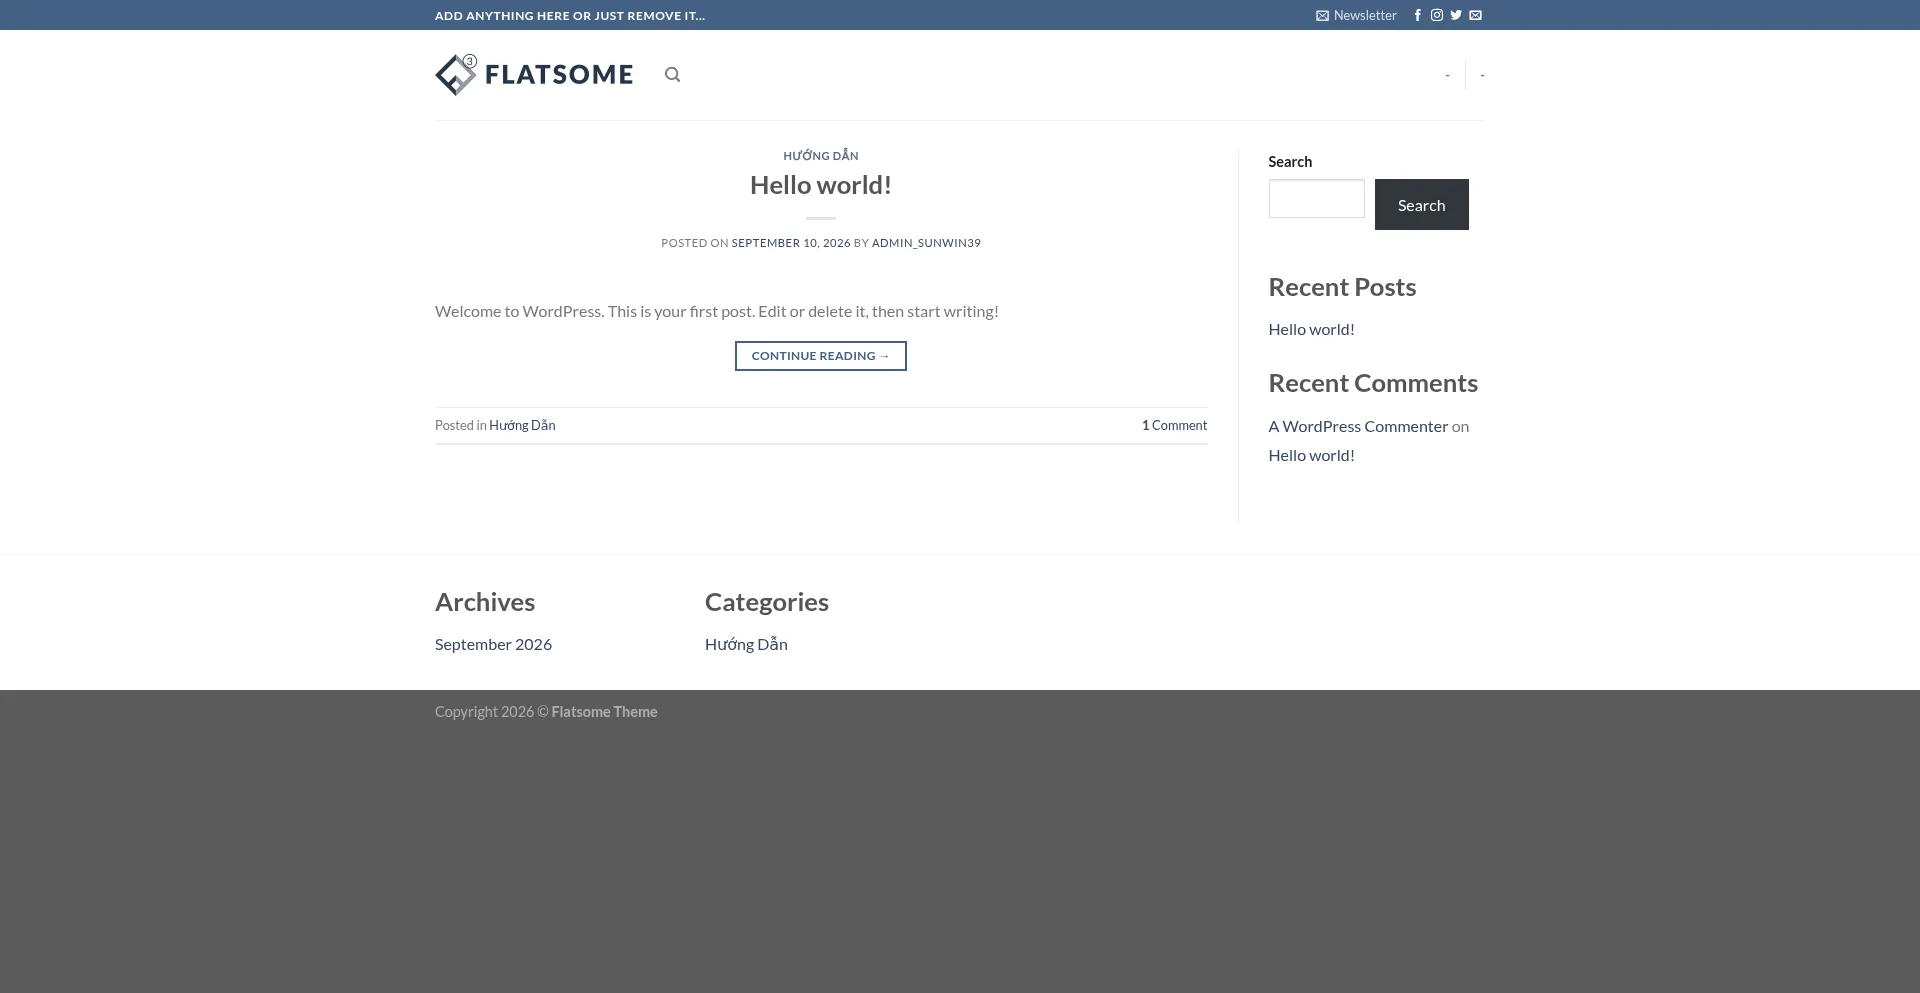This screenshot has width=1920, height=993.
Task: Click the Archives heading
Action: point(485,602)
